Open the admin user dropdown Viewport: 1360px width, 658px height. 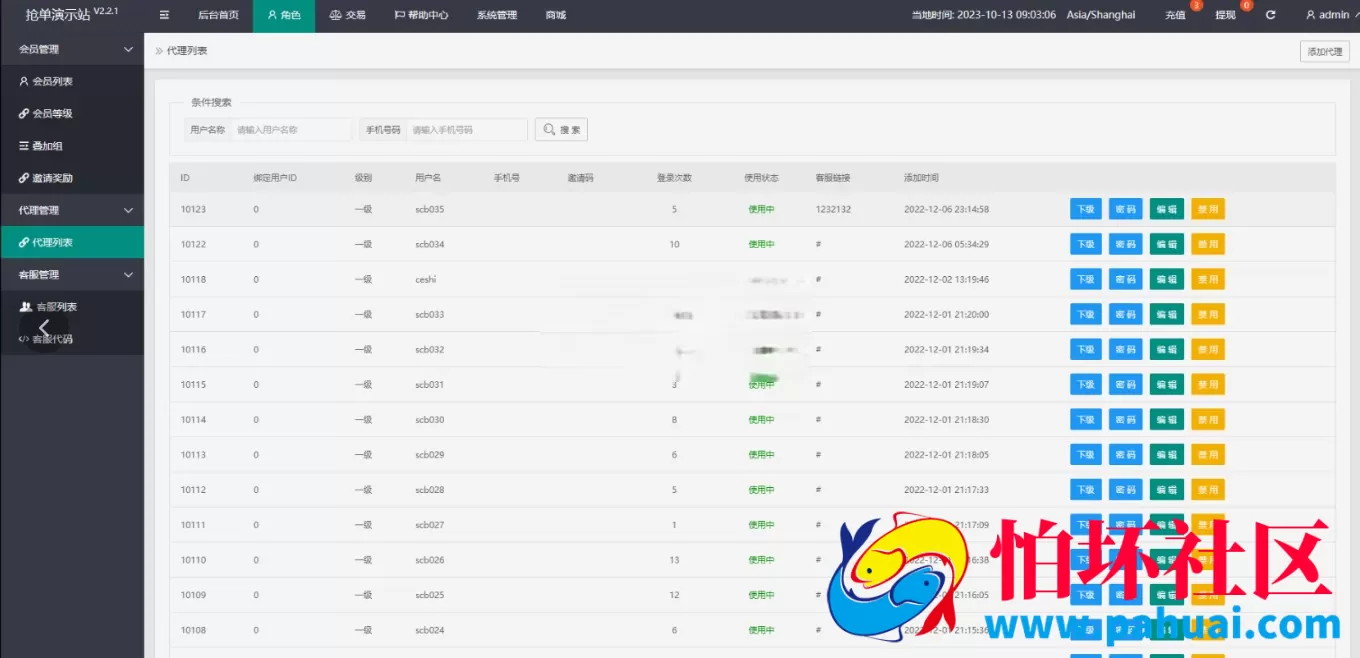tap(1327, 15)
